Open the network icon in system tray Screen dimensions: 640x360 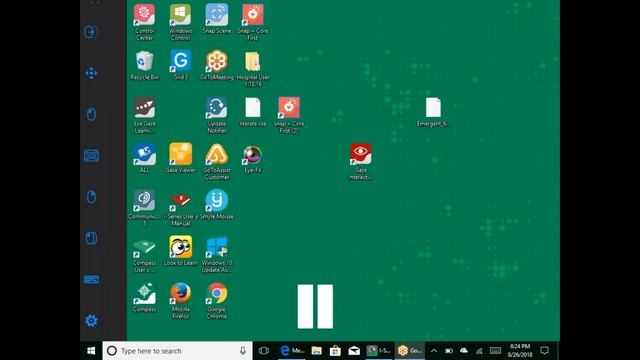coord(479,351)
